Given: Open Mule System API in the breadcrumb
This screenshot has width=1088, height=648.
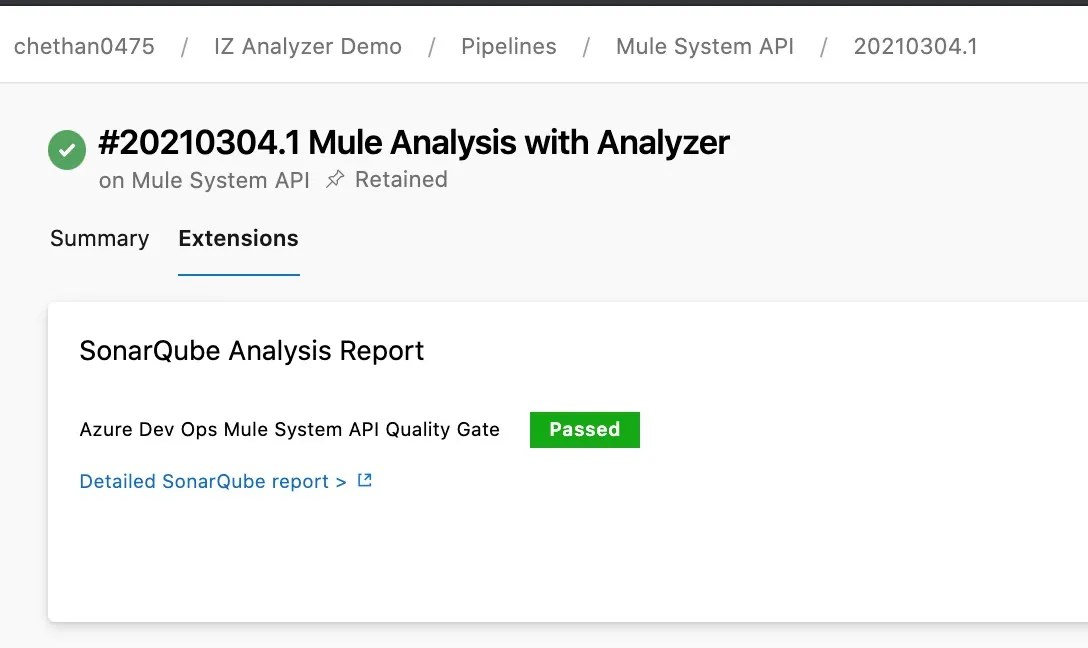Looking at the screenshot, I should click(705, 46).
